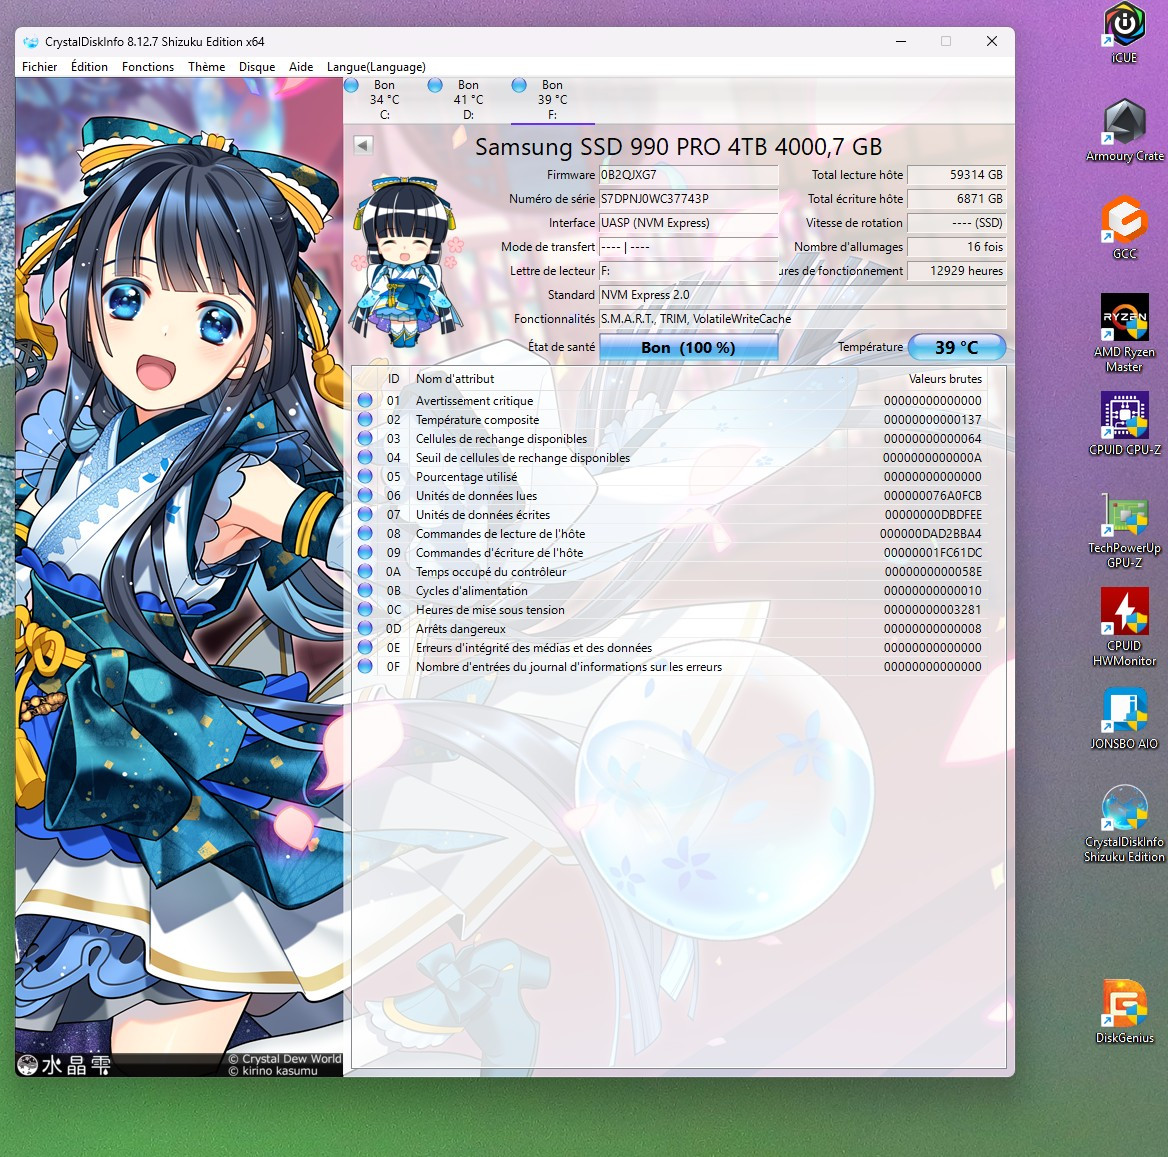Click raw value 00000000003281
Image resolution: width=1168 pixels, height=1157 pixels.
click(933, 609)
